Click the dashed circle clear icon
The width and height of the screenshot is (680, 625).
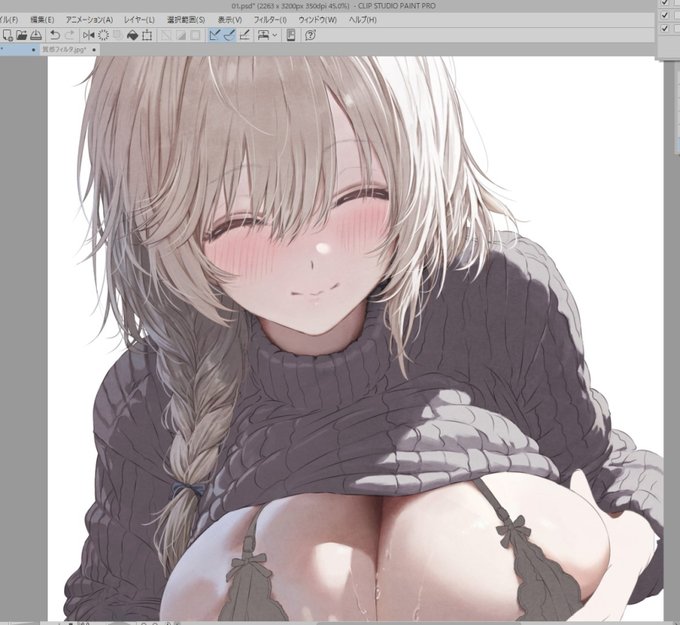pos(103,35)
